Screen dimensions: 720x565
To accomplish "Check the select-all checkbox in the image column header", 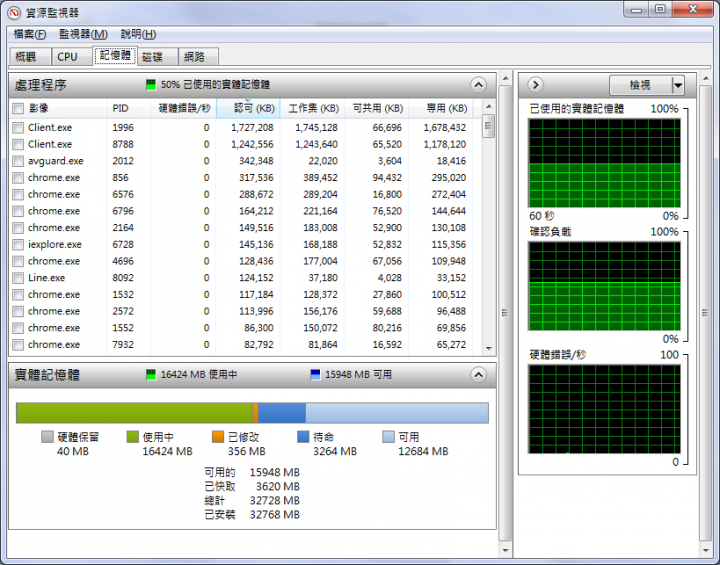I will [x=18, y=108].
